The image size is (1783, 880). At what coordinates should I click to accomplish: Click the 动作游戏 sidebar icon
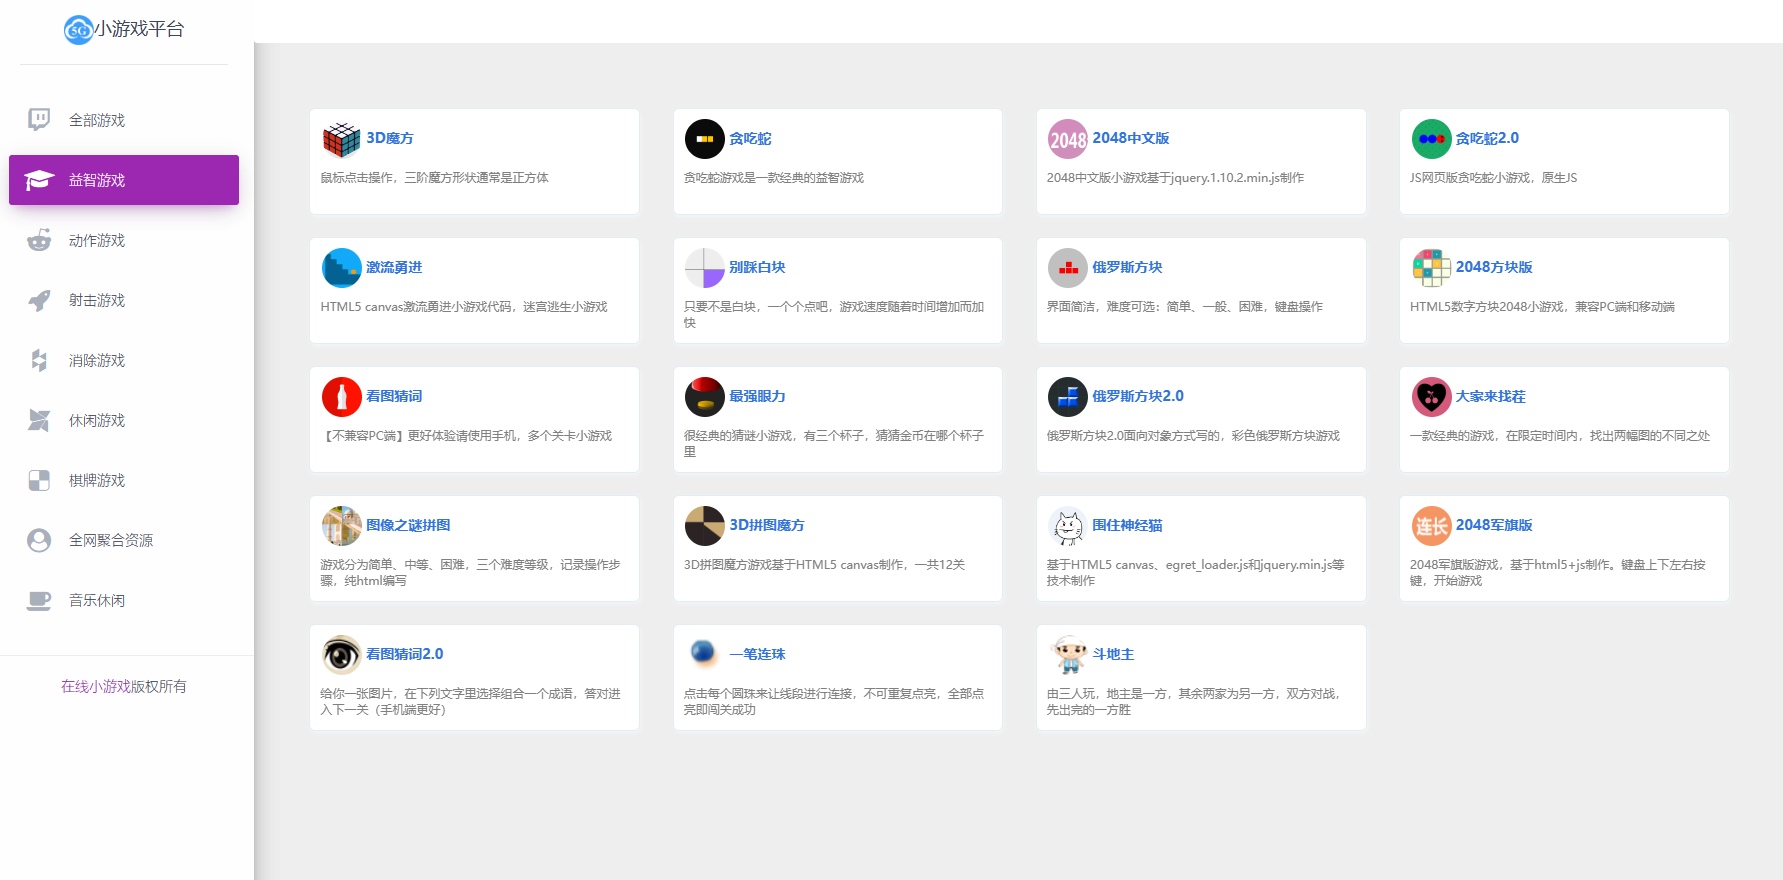(x=39, y=240)
